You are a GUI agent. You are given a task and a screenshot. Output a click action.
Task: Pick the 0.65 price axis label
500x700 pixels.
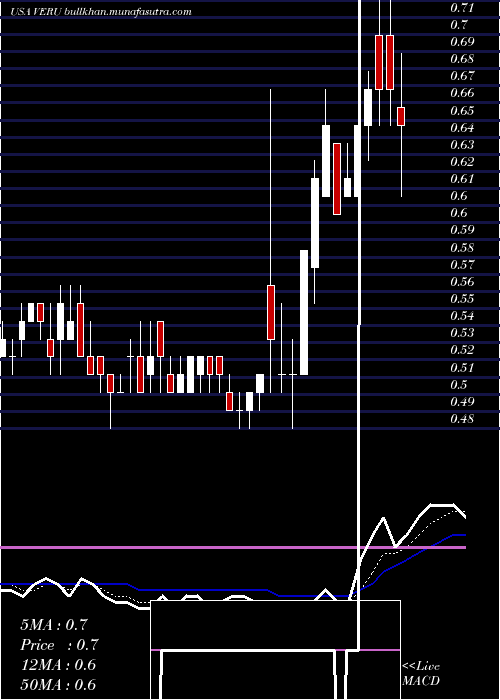[462, 111]
